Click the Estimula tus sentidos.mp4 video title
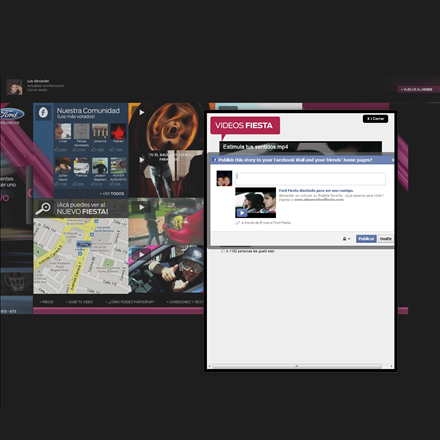 (x=255, y=147)
